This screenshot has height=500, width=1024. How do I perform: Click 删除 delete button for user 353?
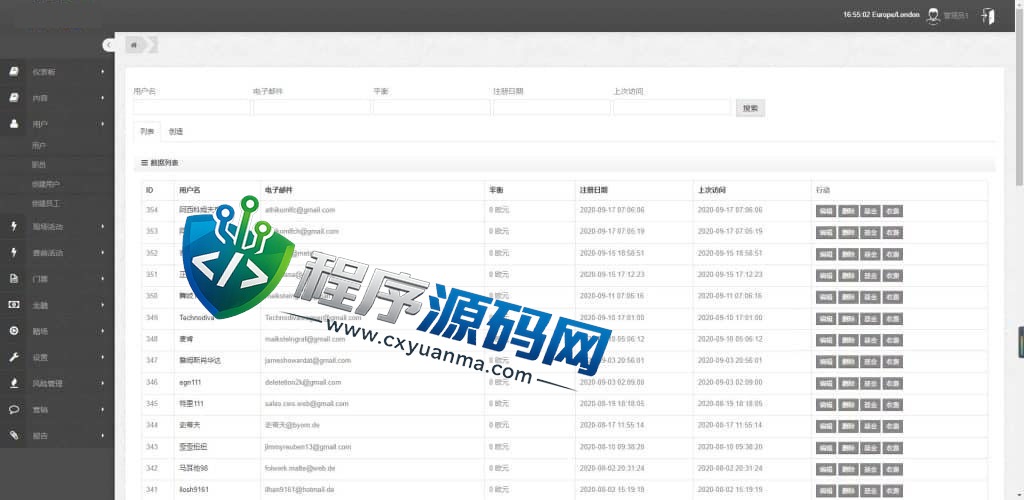(848, 232)
